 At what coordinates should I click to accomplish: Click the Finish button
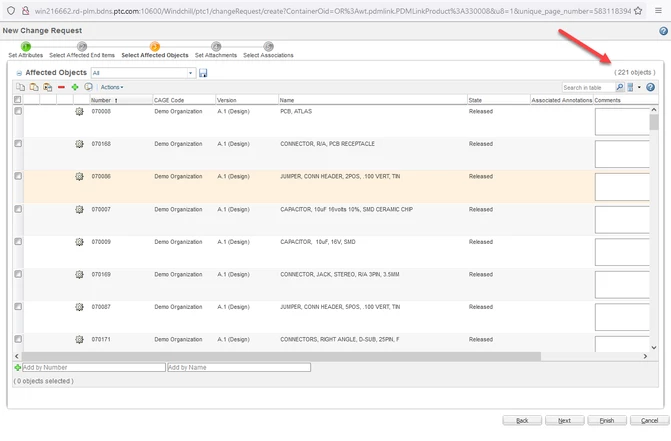pyautogui.click(x=607, y=420)
